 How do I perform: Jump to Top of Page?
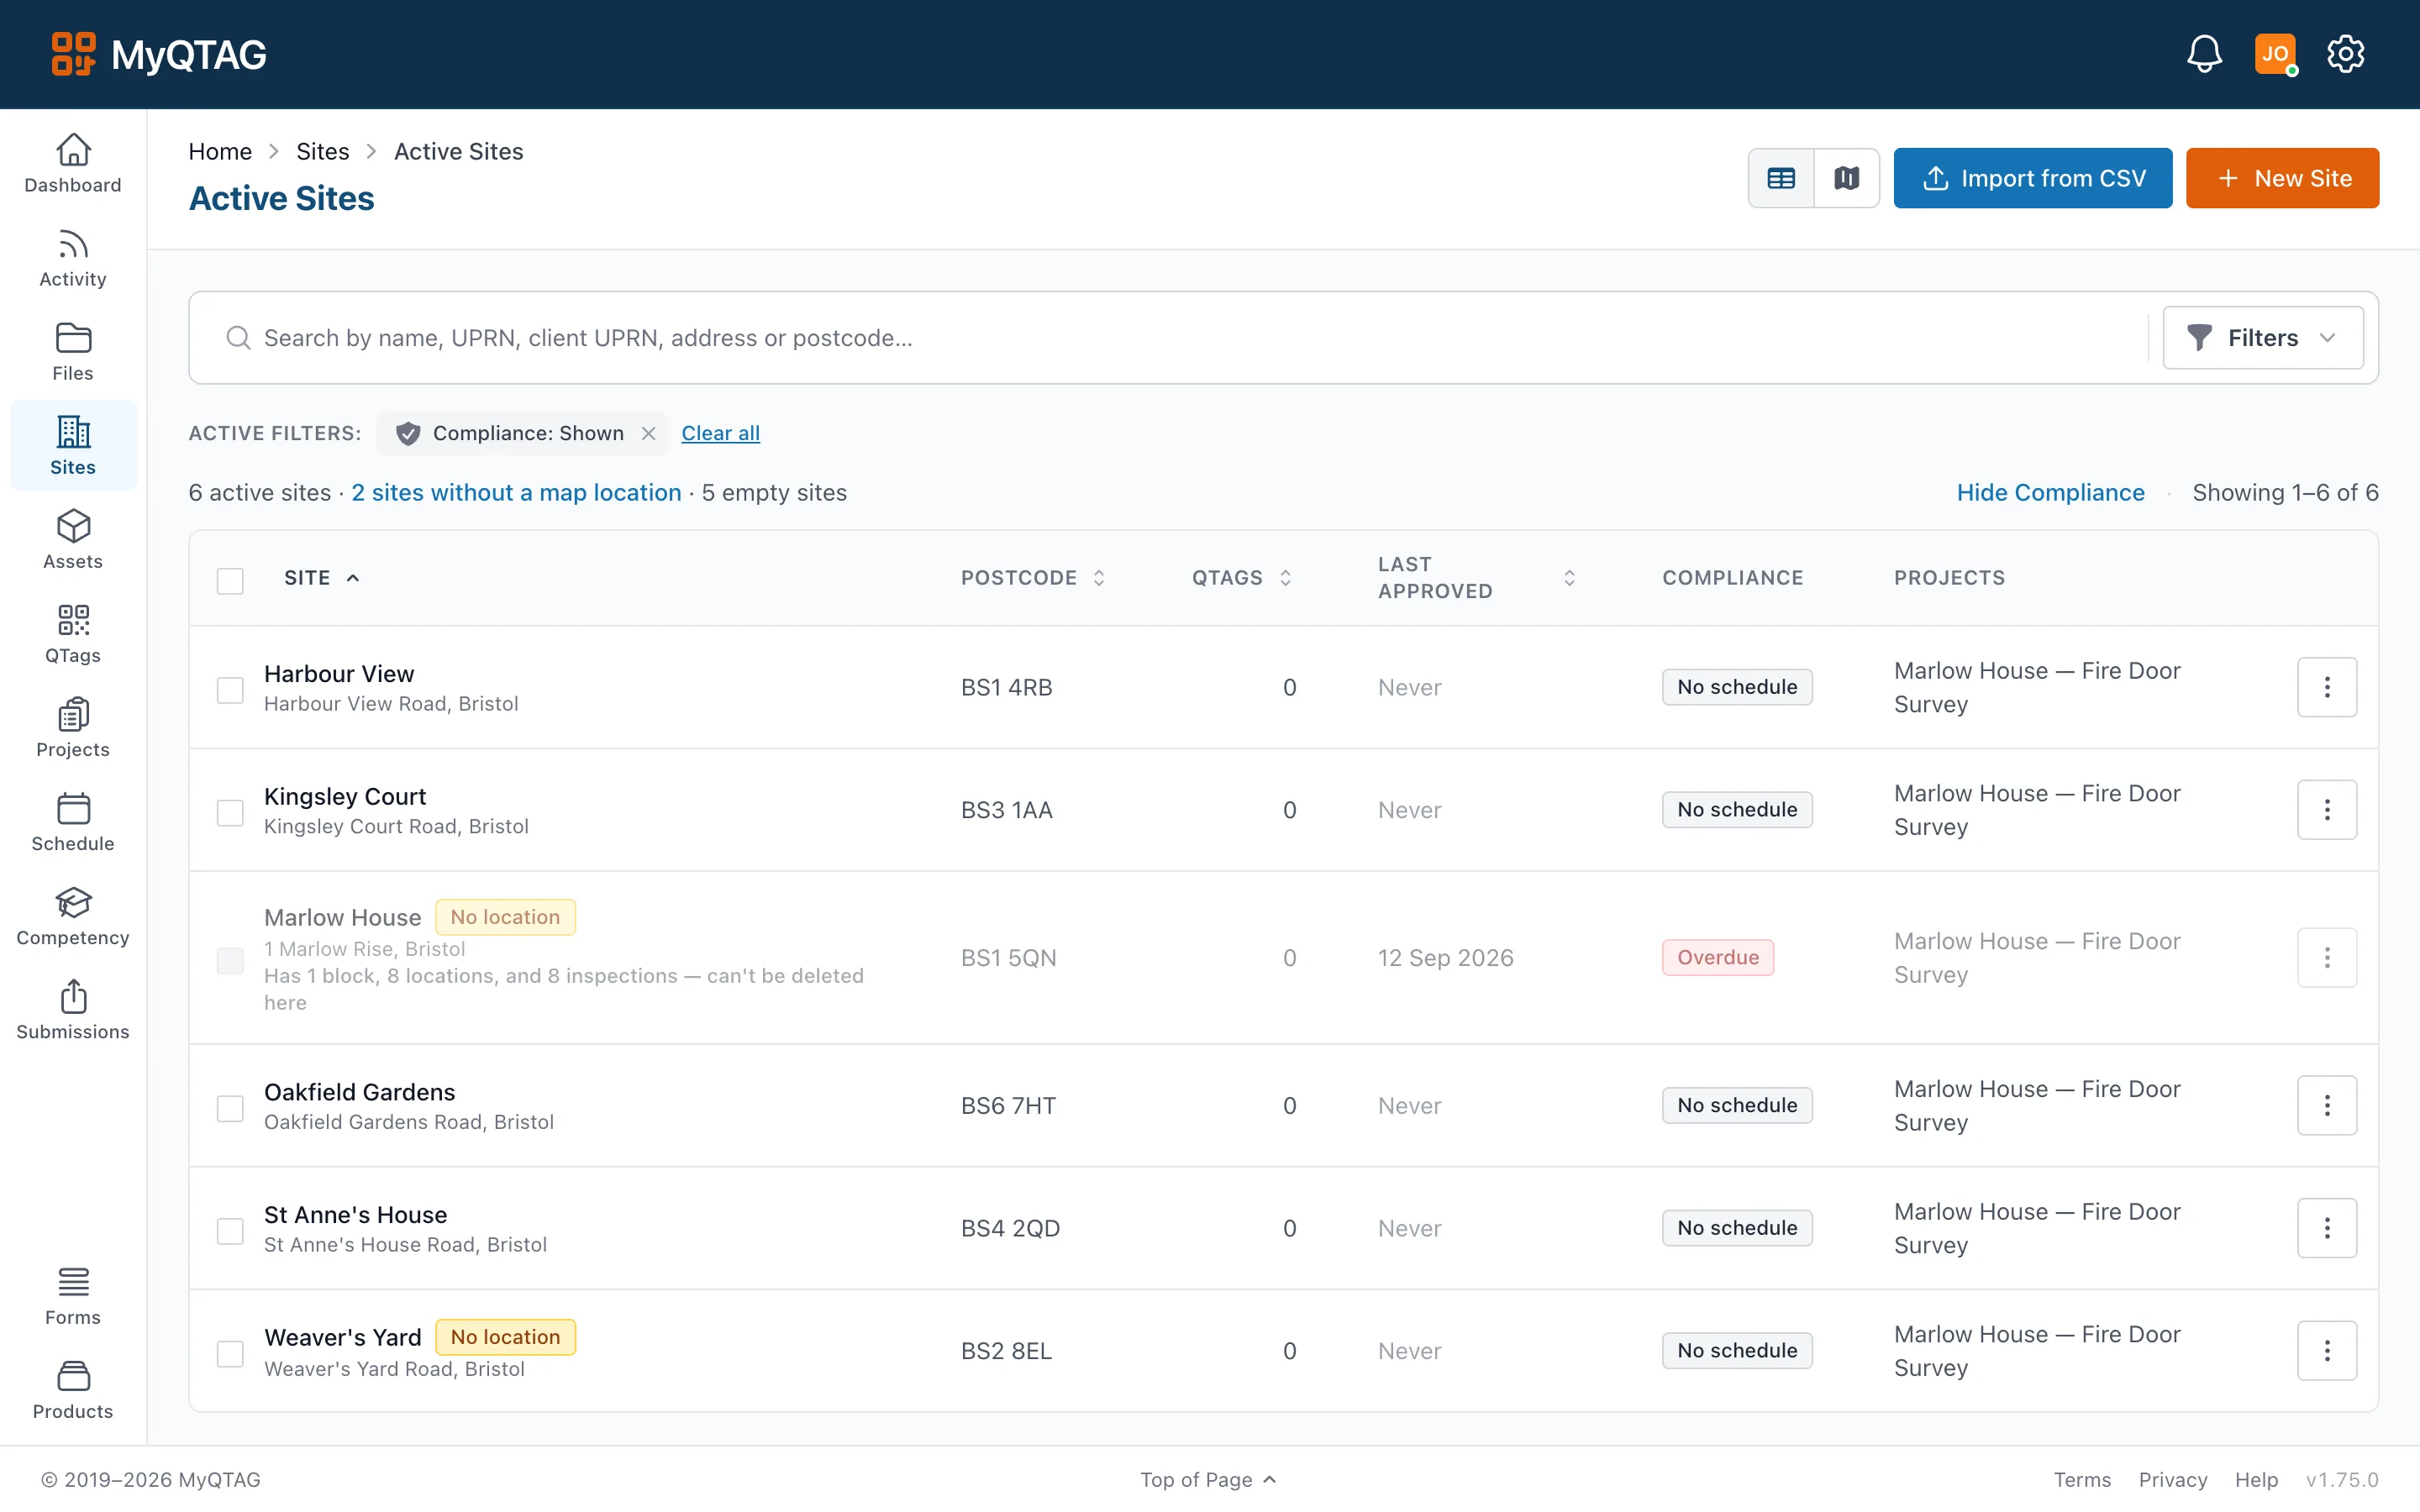(1208, 1479)
